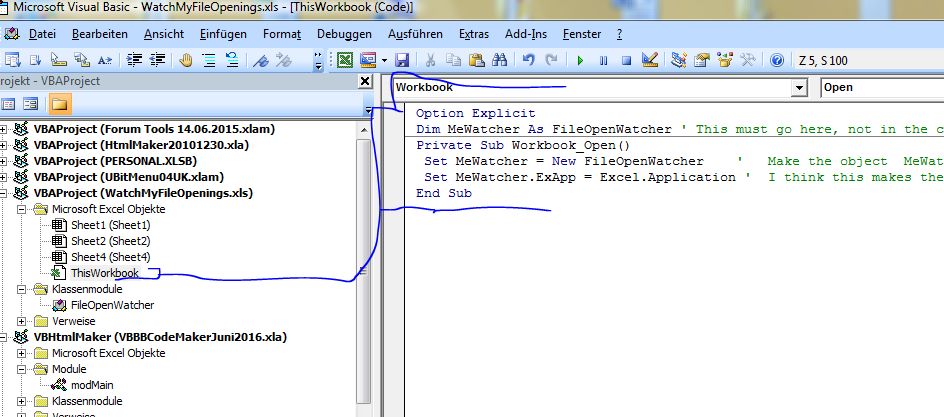
Task: Open the Ansicht menu
Action: 164,34
